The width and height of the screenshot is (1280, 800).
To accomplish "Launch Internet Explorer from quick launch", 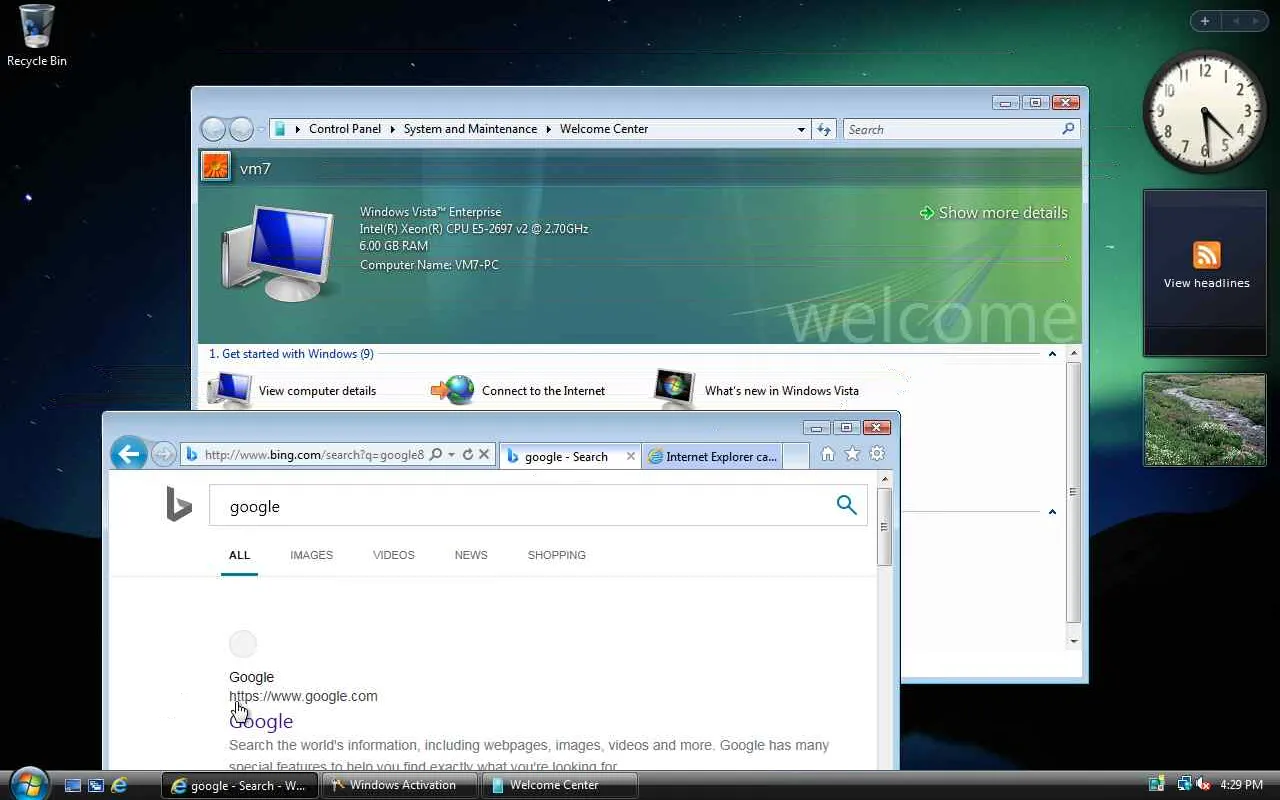I will click(x=119, y=786).
